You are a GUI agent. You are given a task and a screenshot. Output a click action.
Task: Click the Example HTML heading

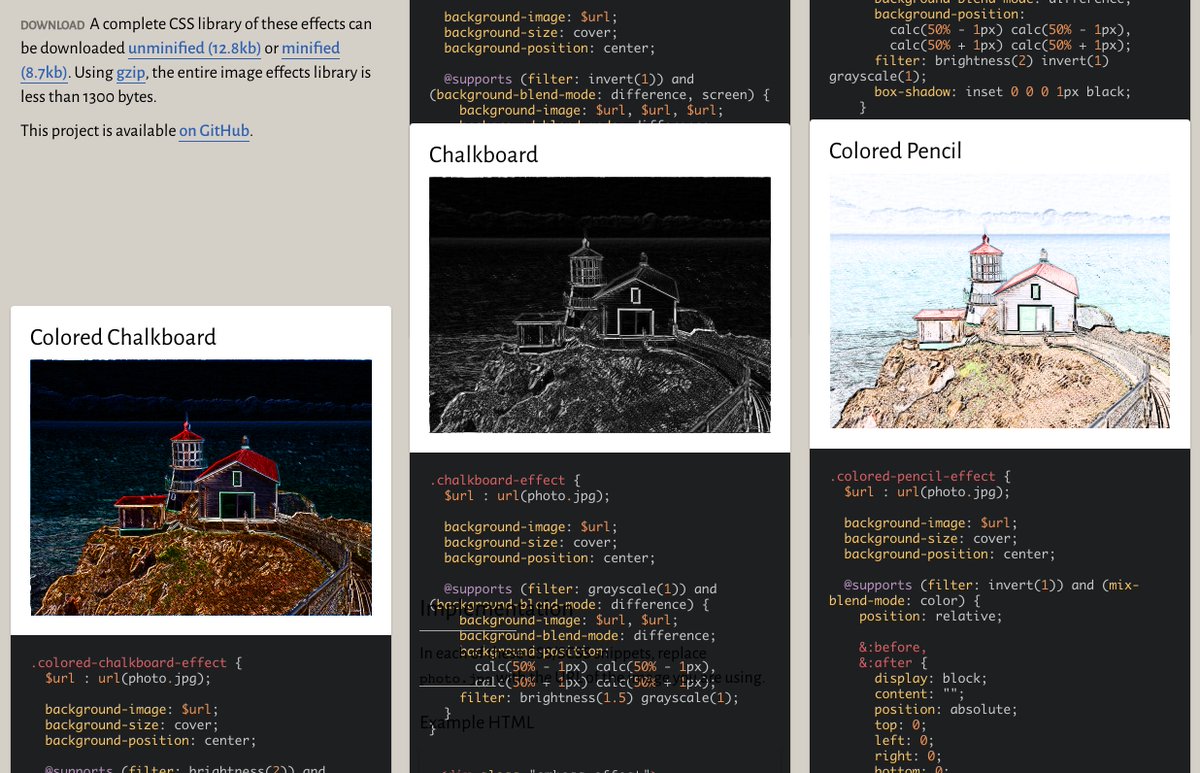click(x=476, y=722)
